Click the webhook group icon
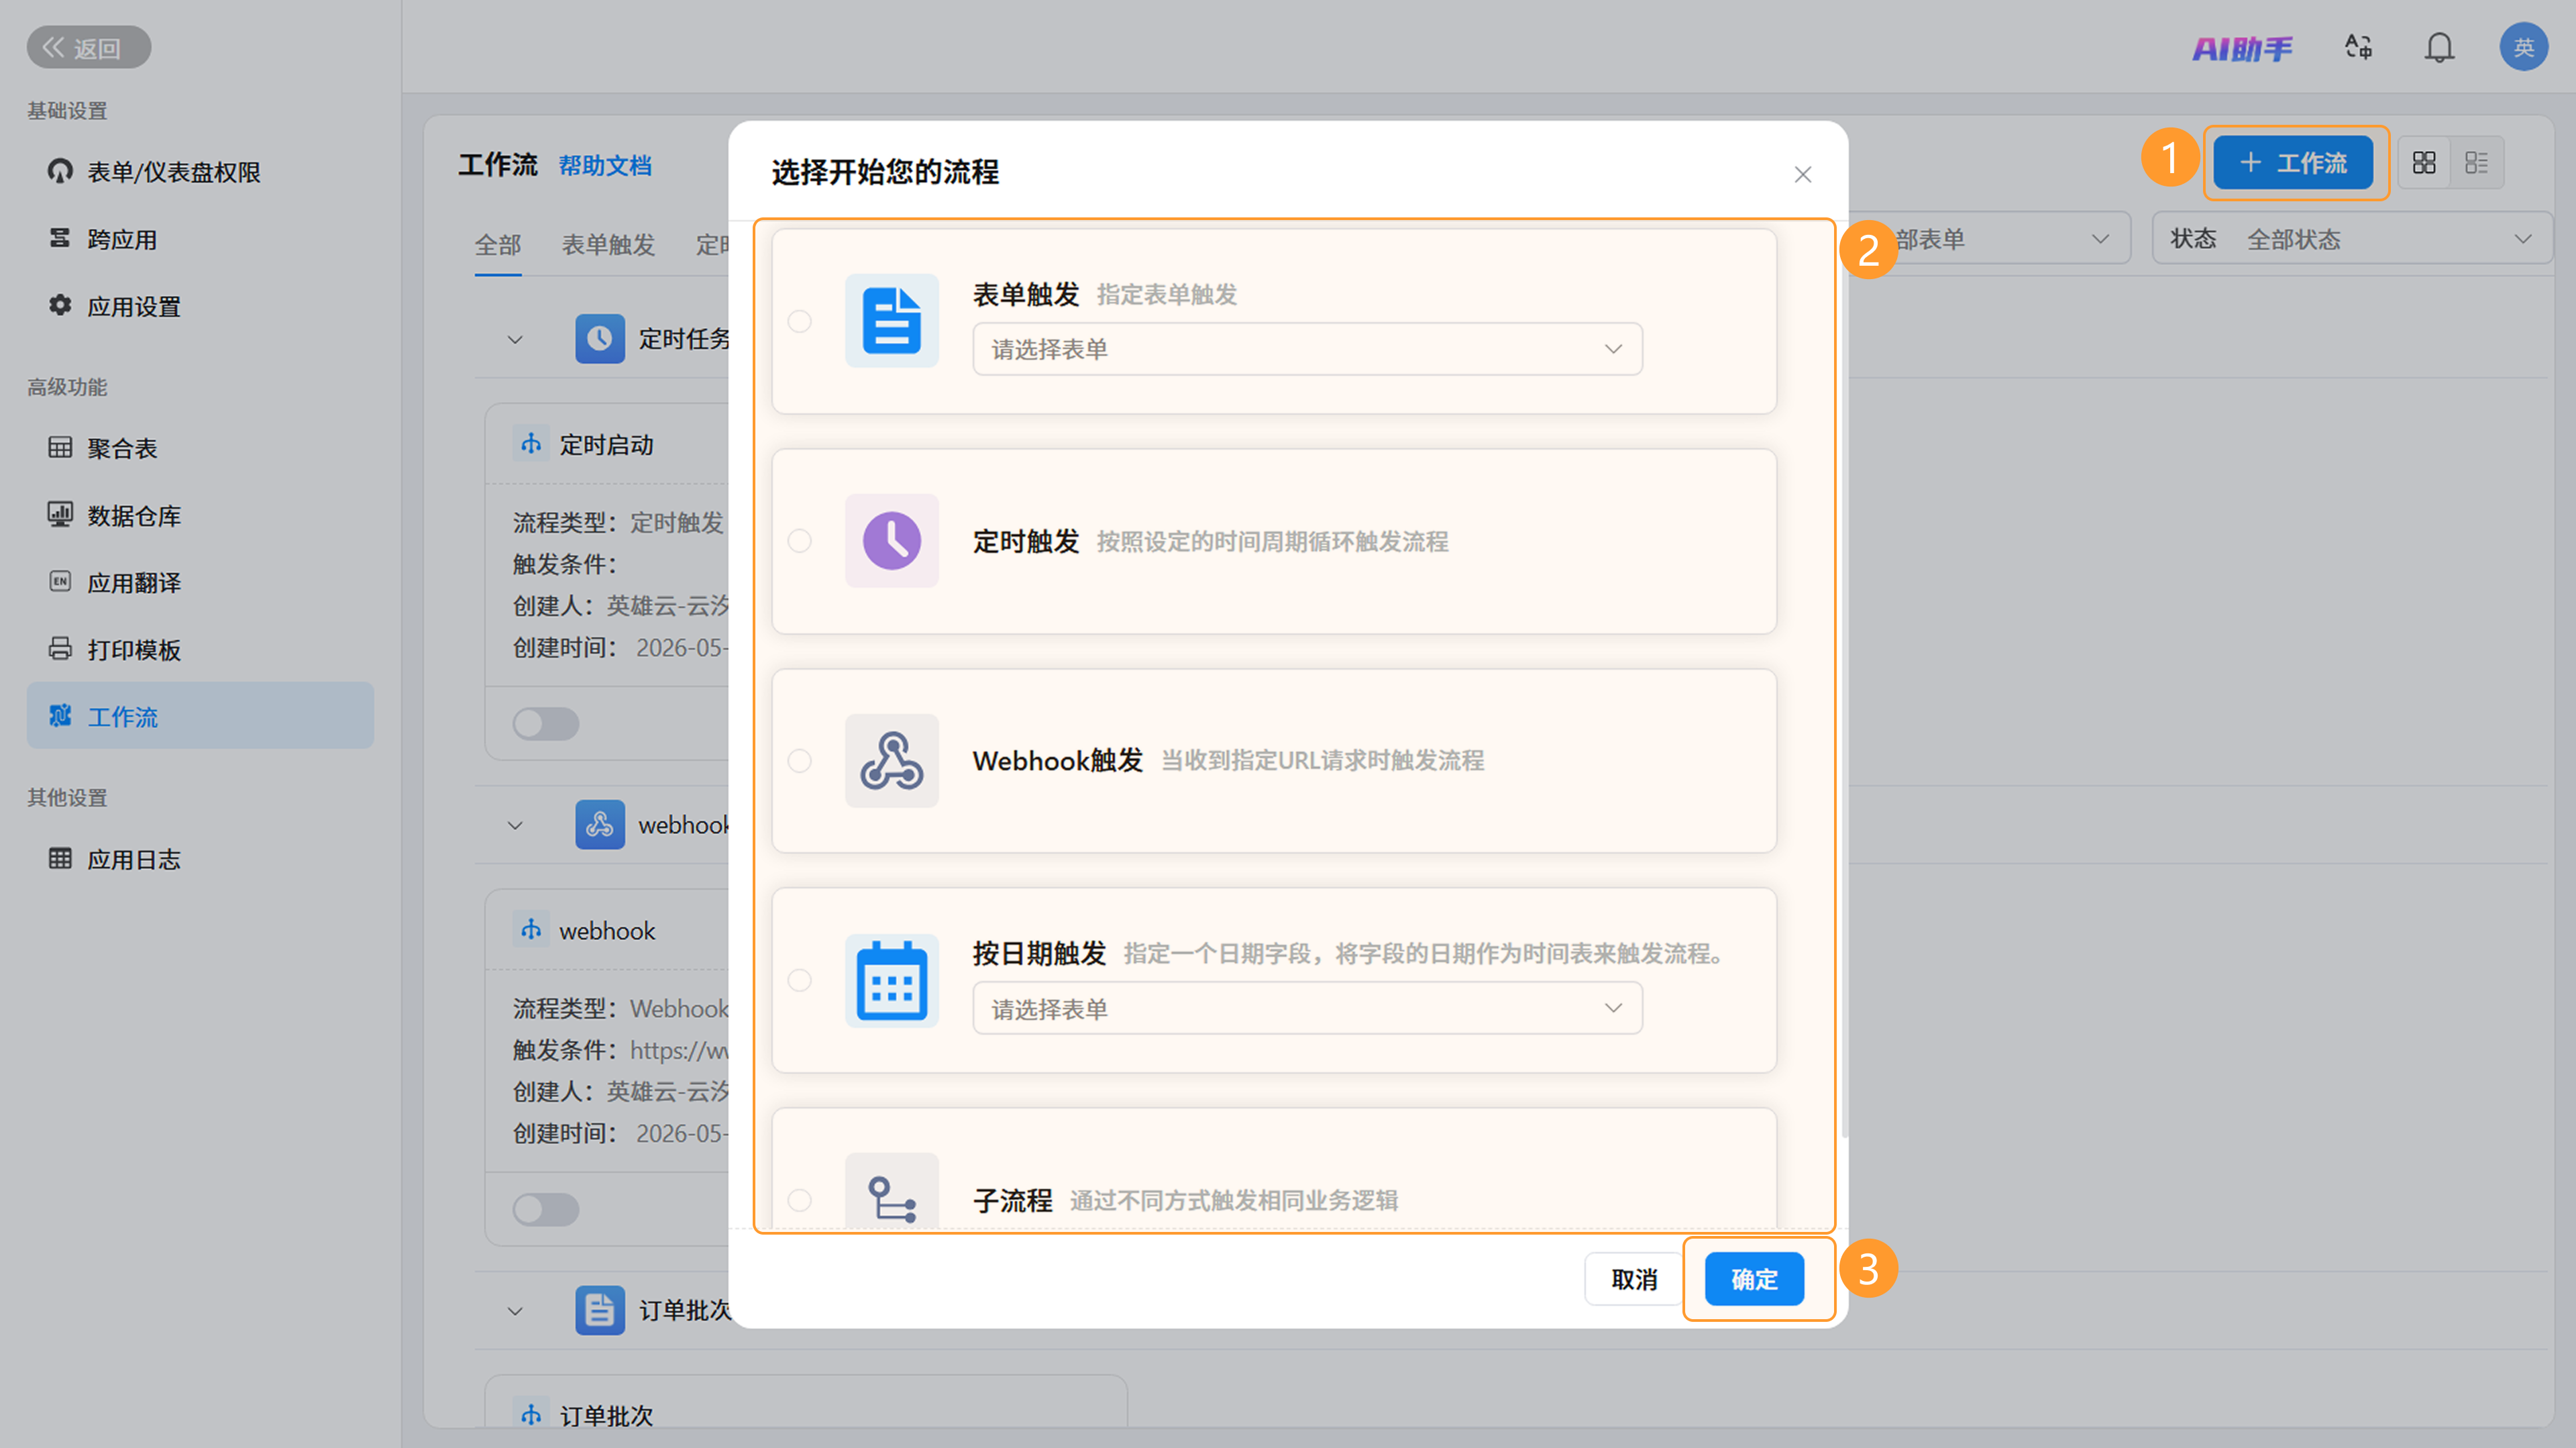This screenshot has height=1448, width=2576. (600, 824)
